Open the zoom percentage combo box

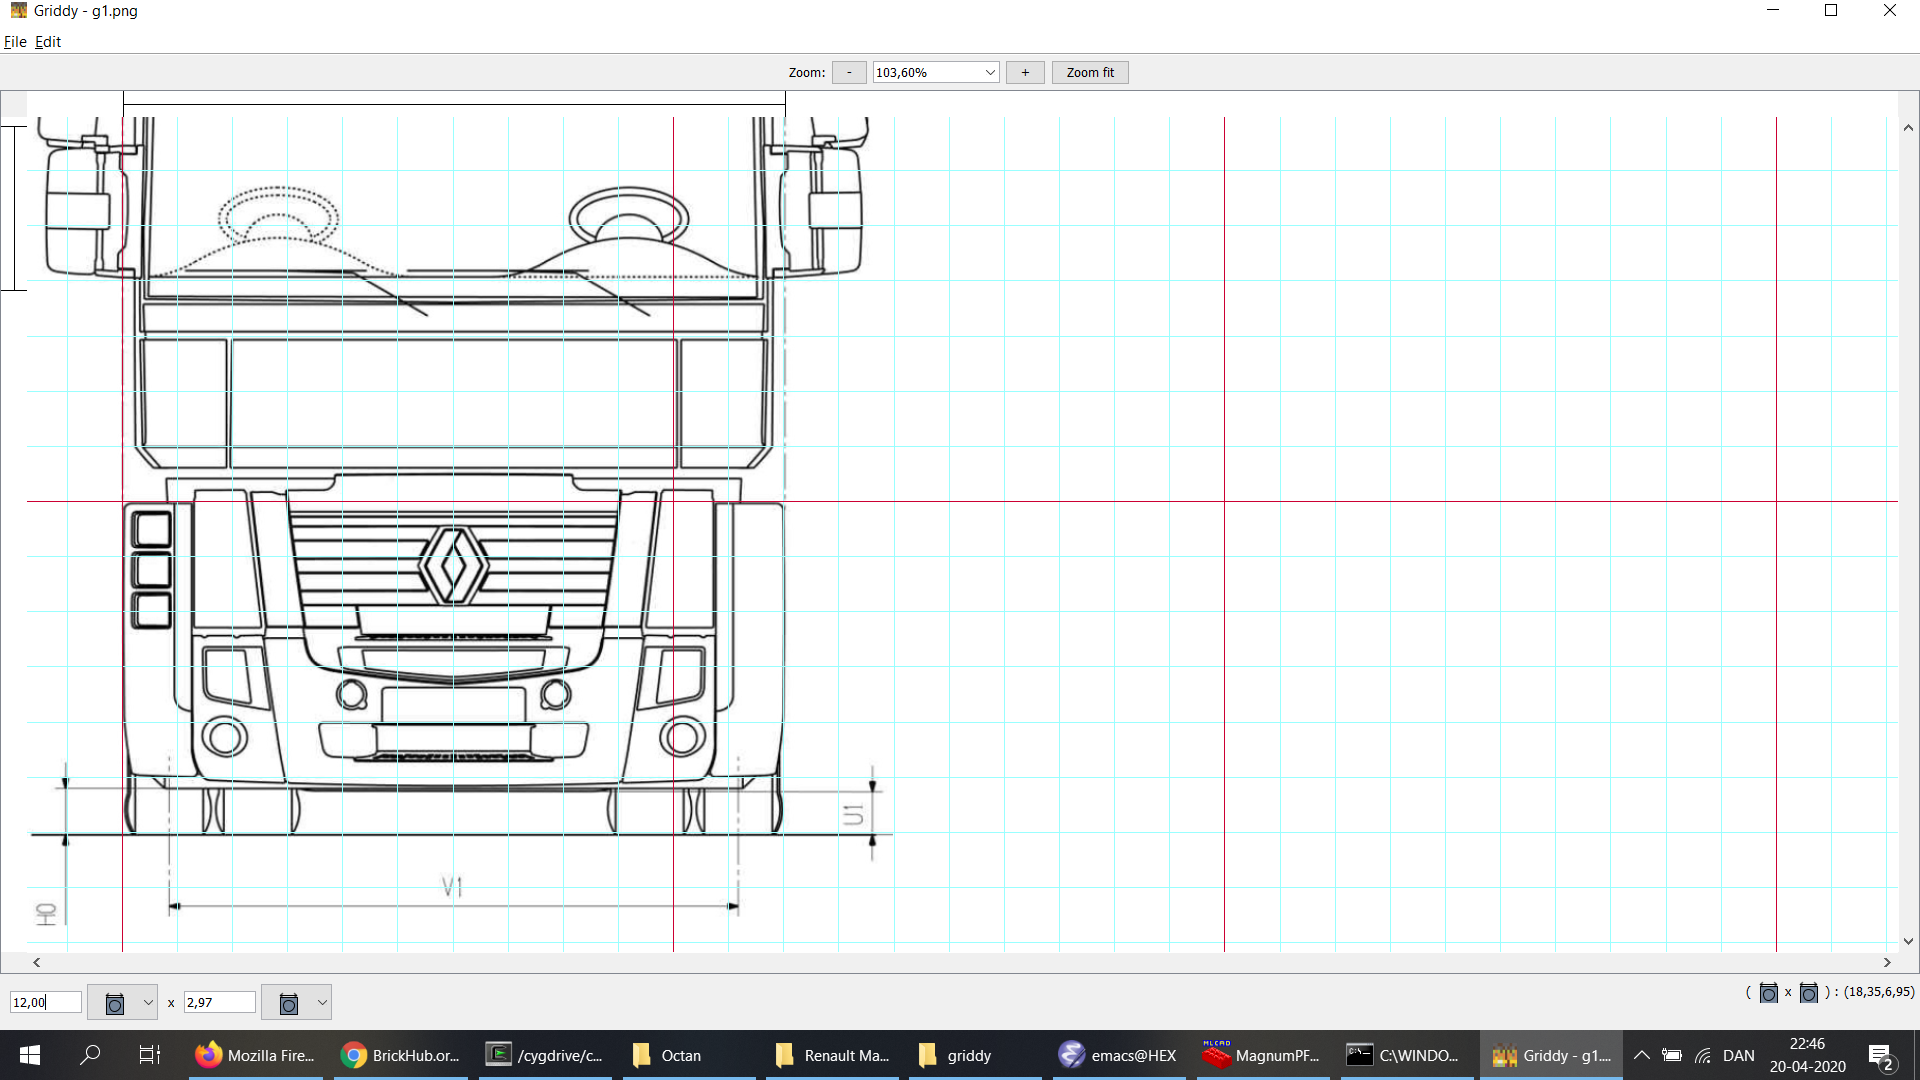[x=936, y=73]
